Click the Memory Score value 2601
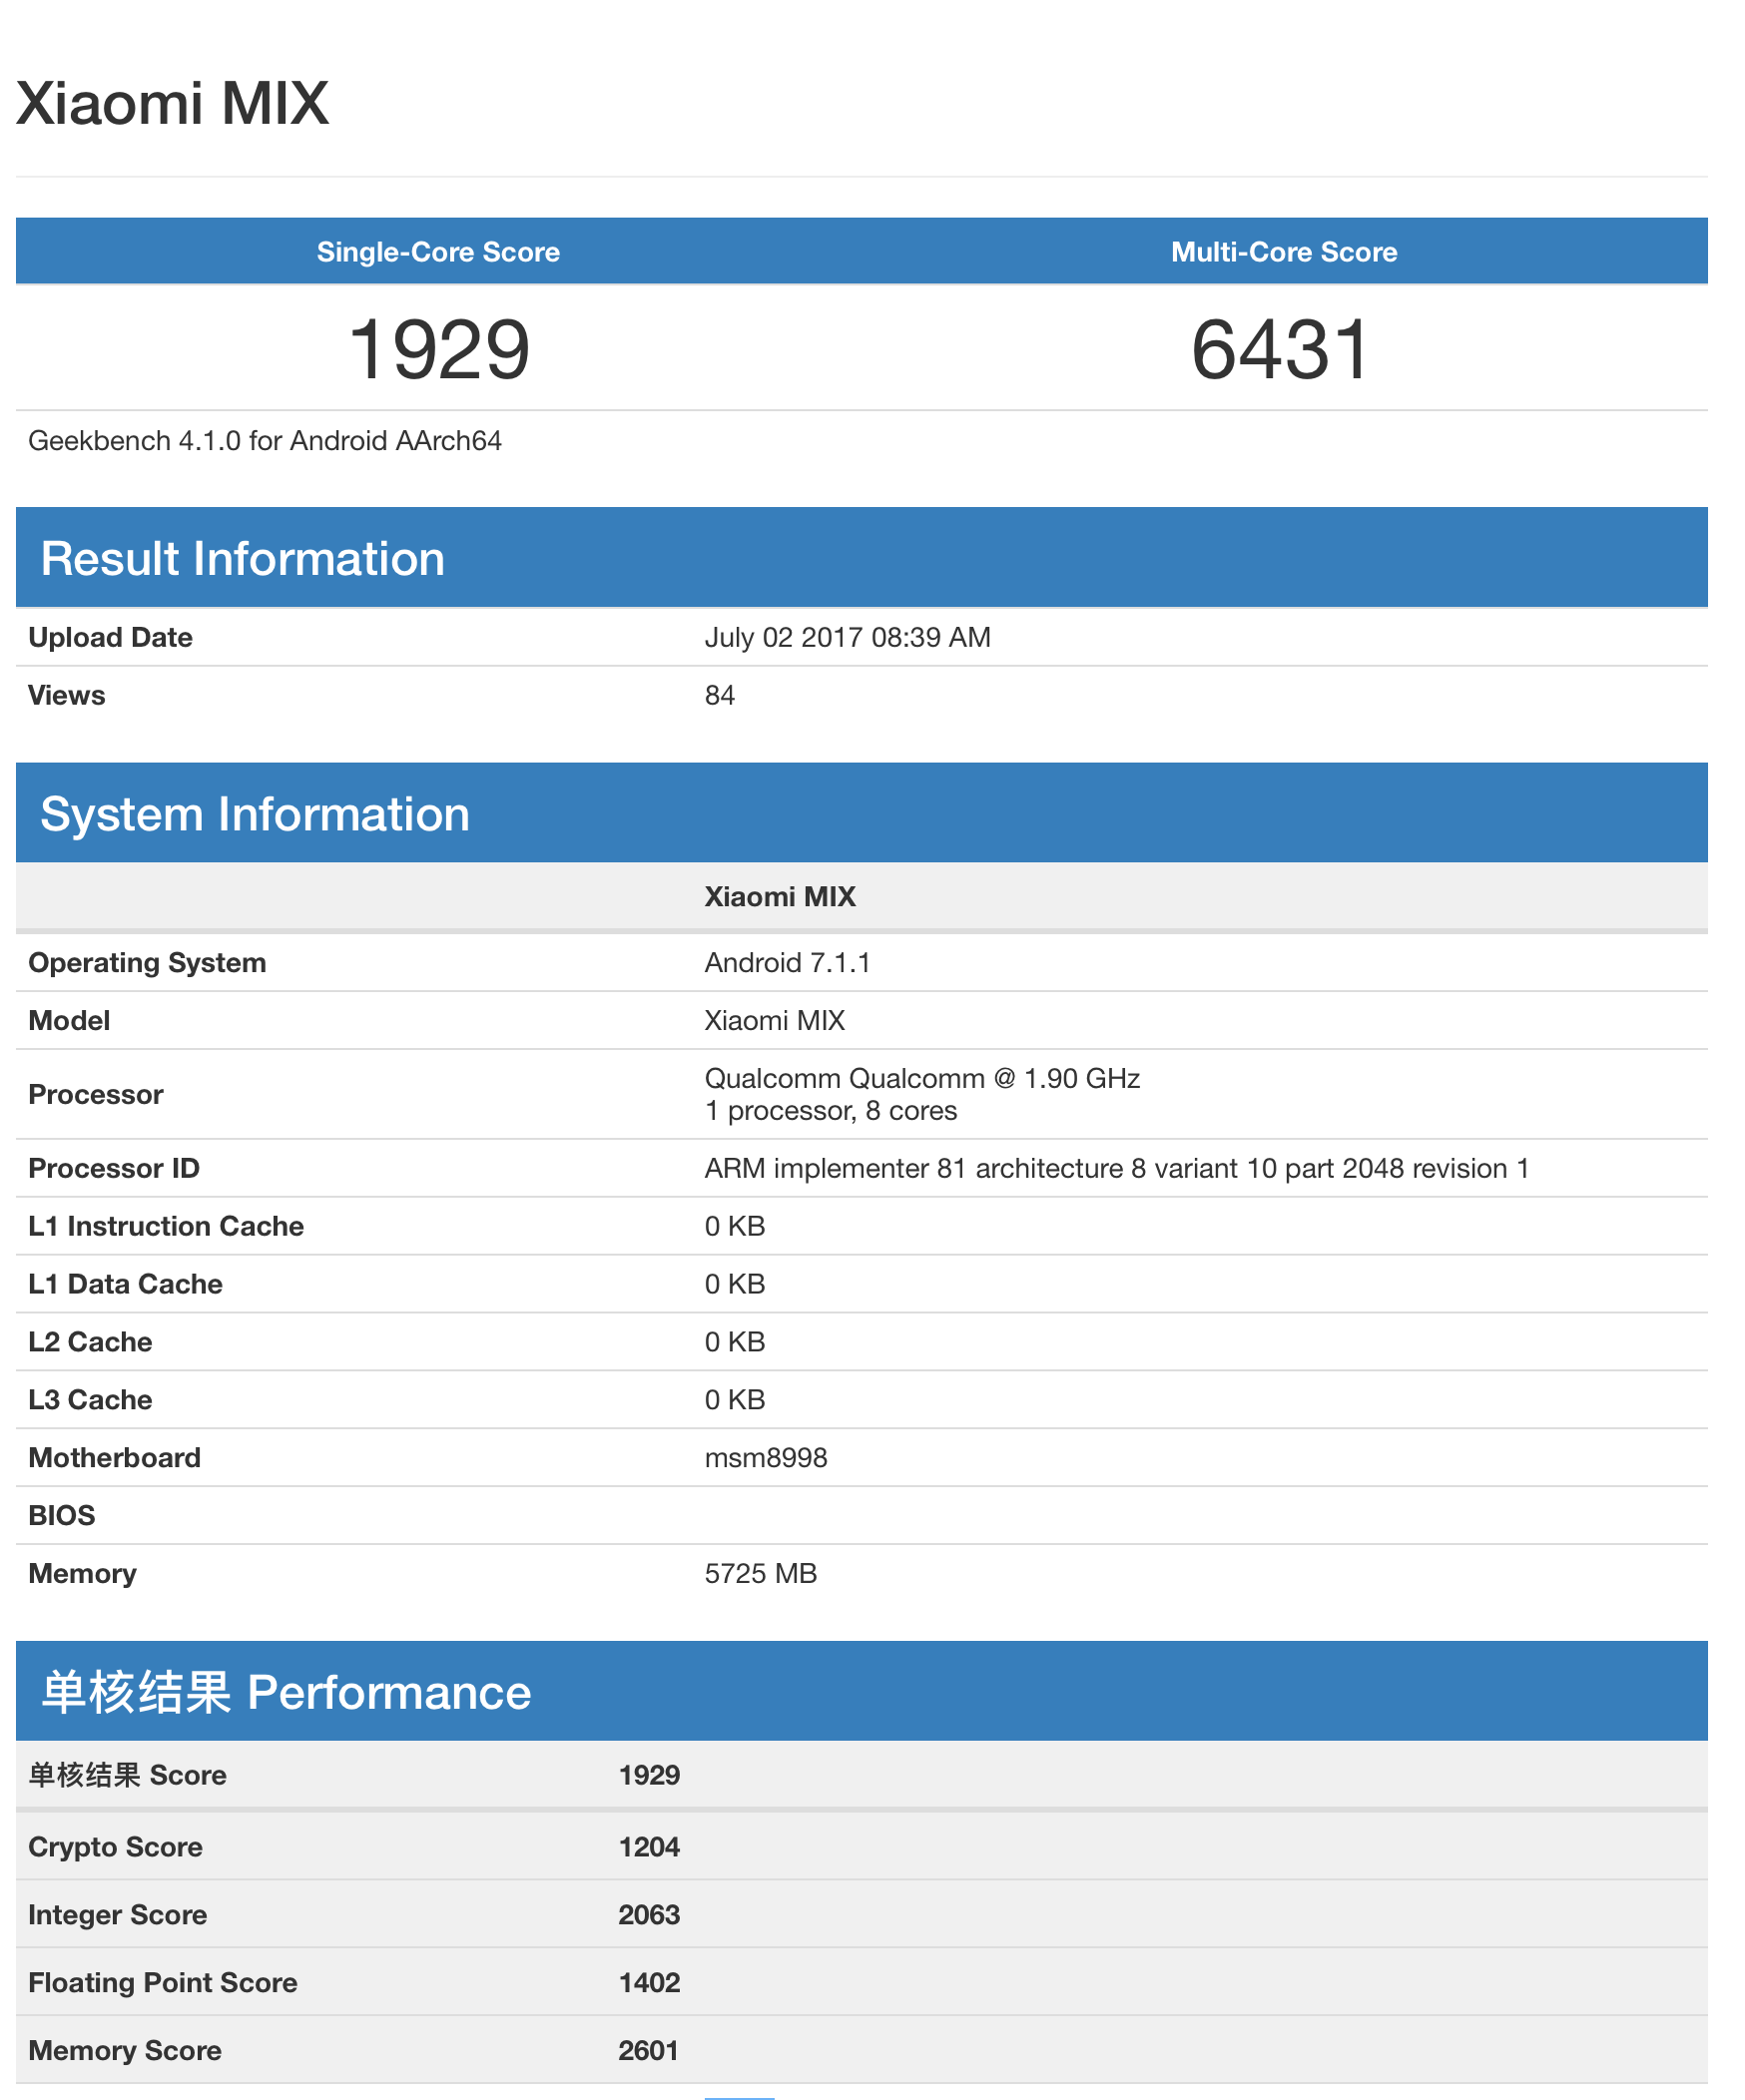The height and width of the screenshot is (2100, 1745). (648, 2050)
